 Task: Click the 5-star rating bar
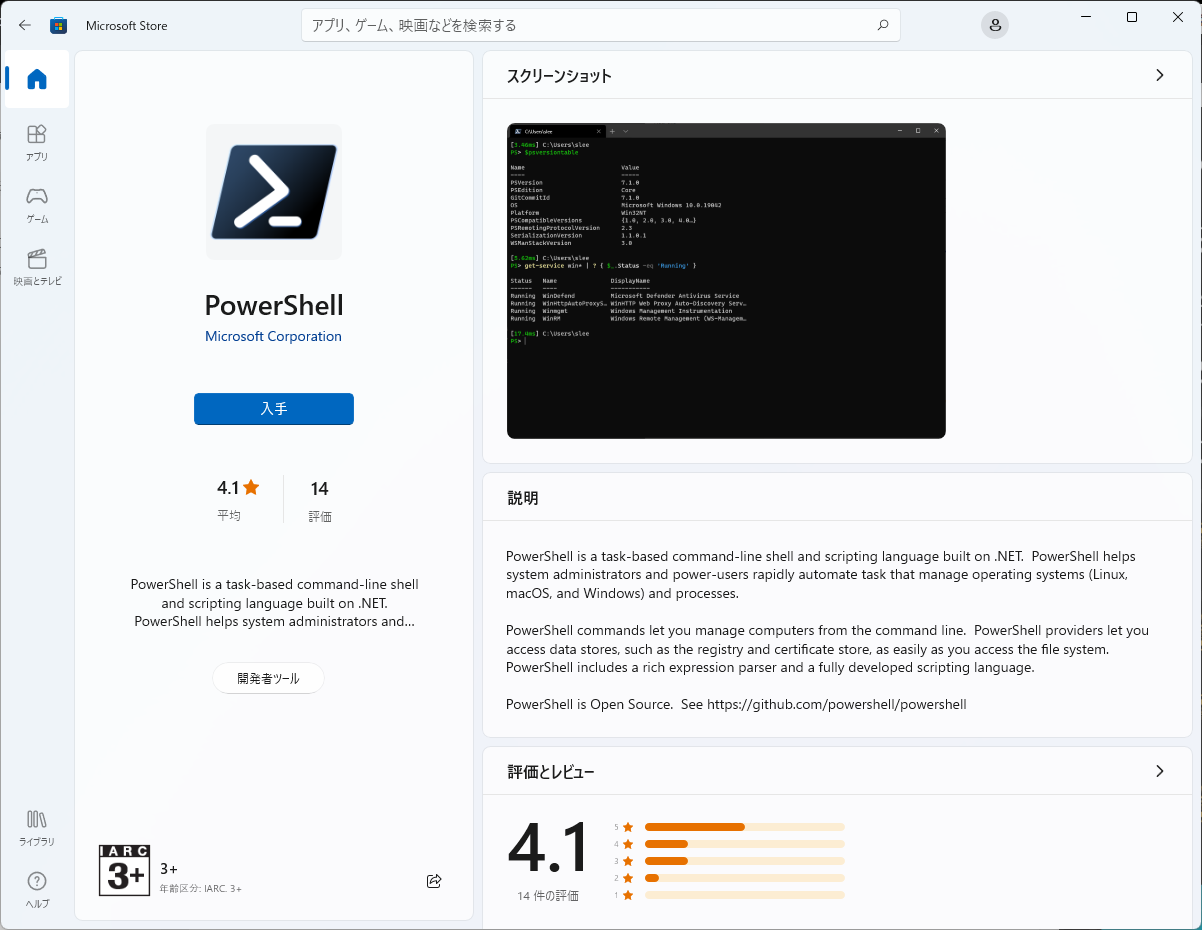[x=745, y=827]
